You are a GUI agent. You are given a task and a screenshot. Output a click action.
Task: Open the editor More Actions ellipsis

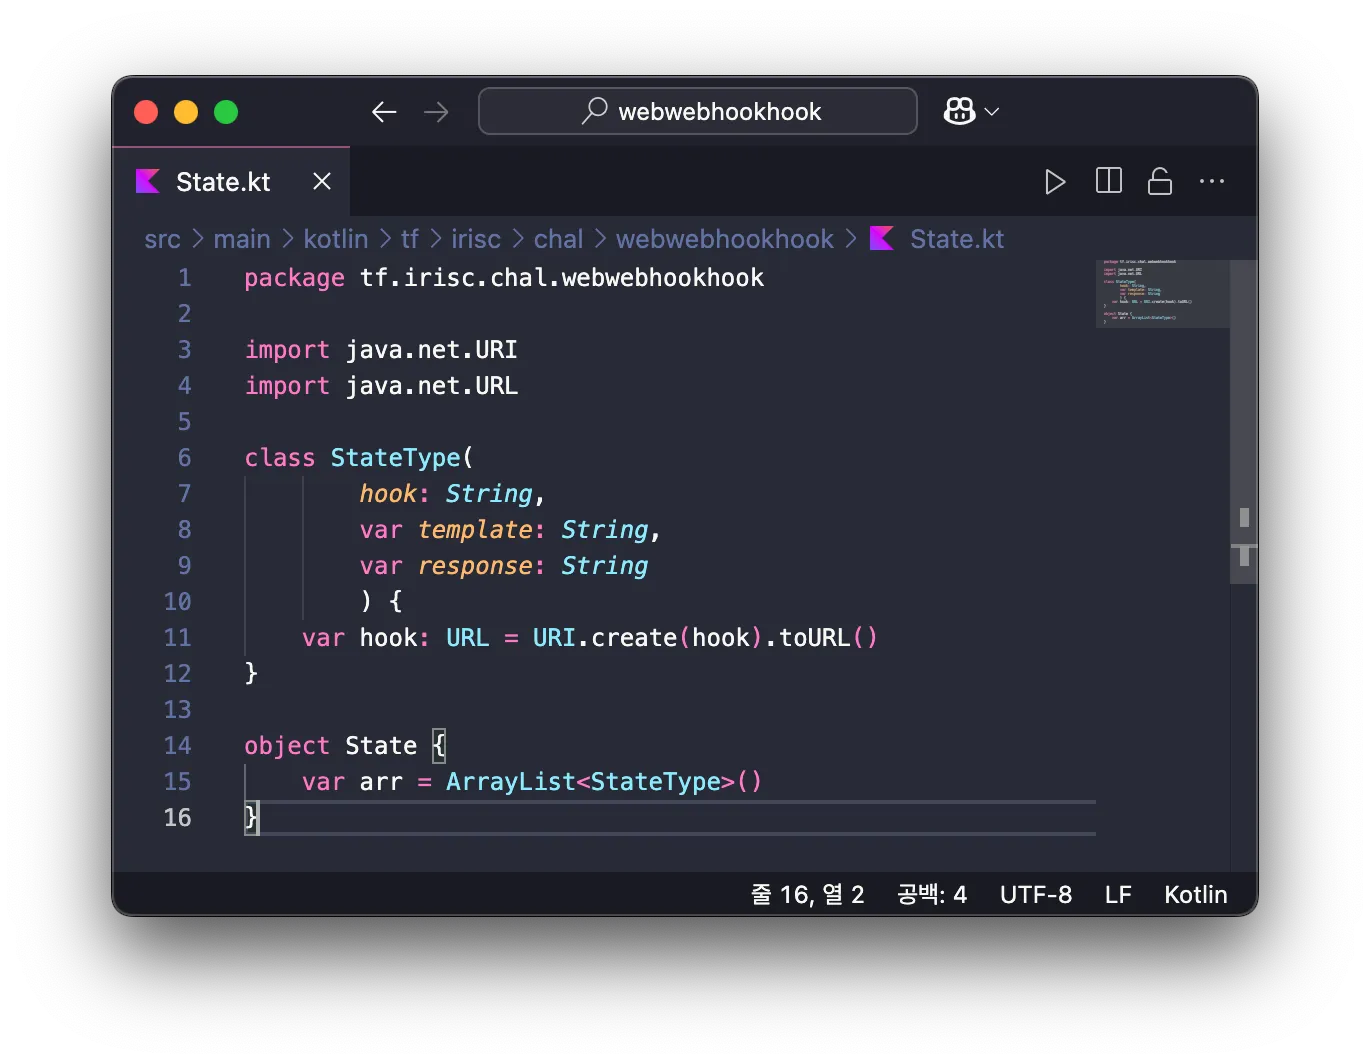click(1212, 181)
